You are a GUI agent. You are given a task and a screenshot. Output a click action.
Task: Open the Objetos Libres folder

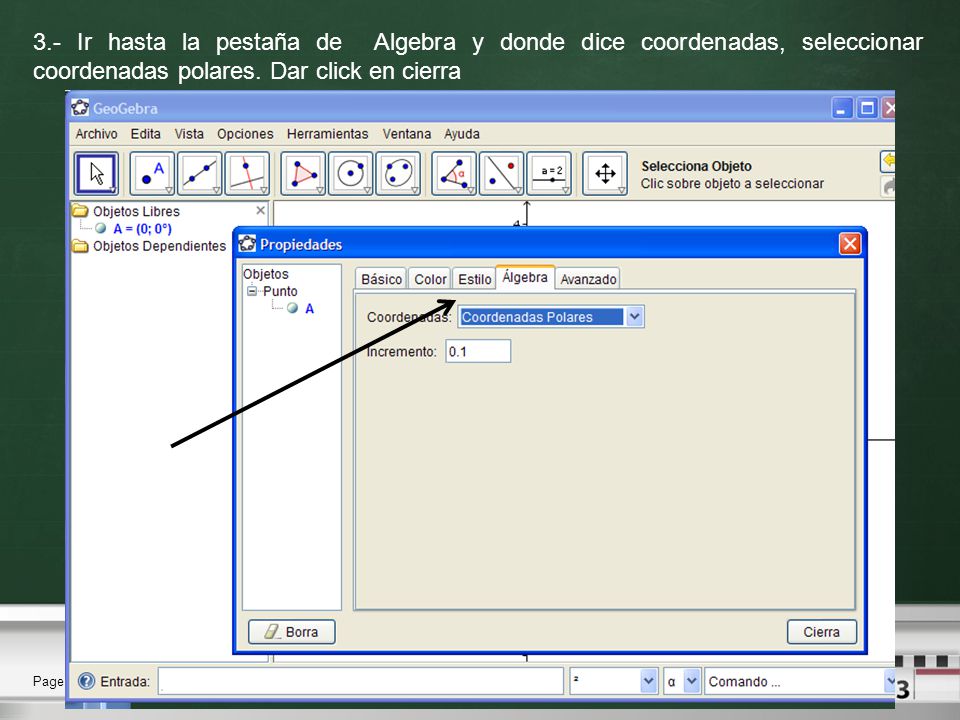click(80, 211)
